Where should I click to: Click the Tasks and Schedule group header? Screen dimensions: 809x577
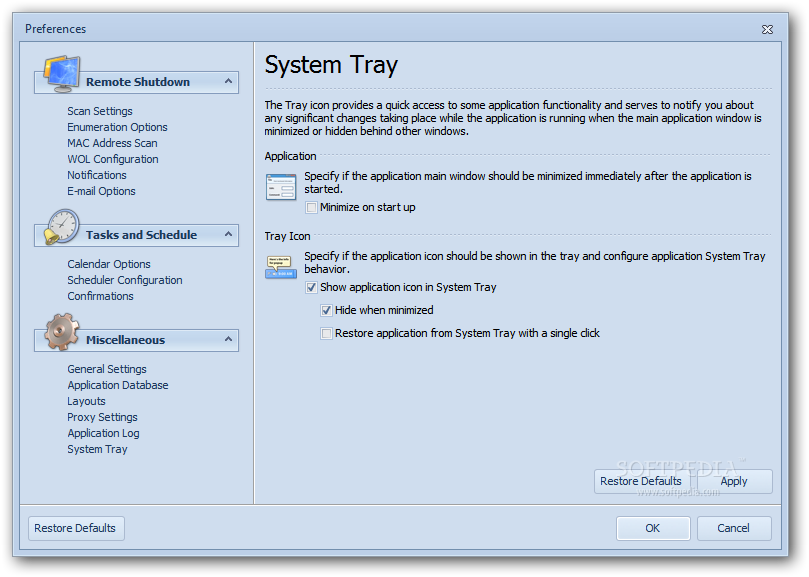pyautogui.click(x=137, y=235)
